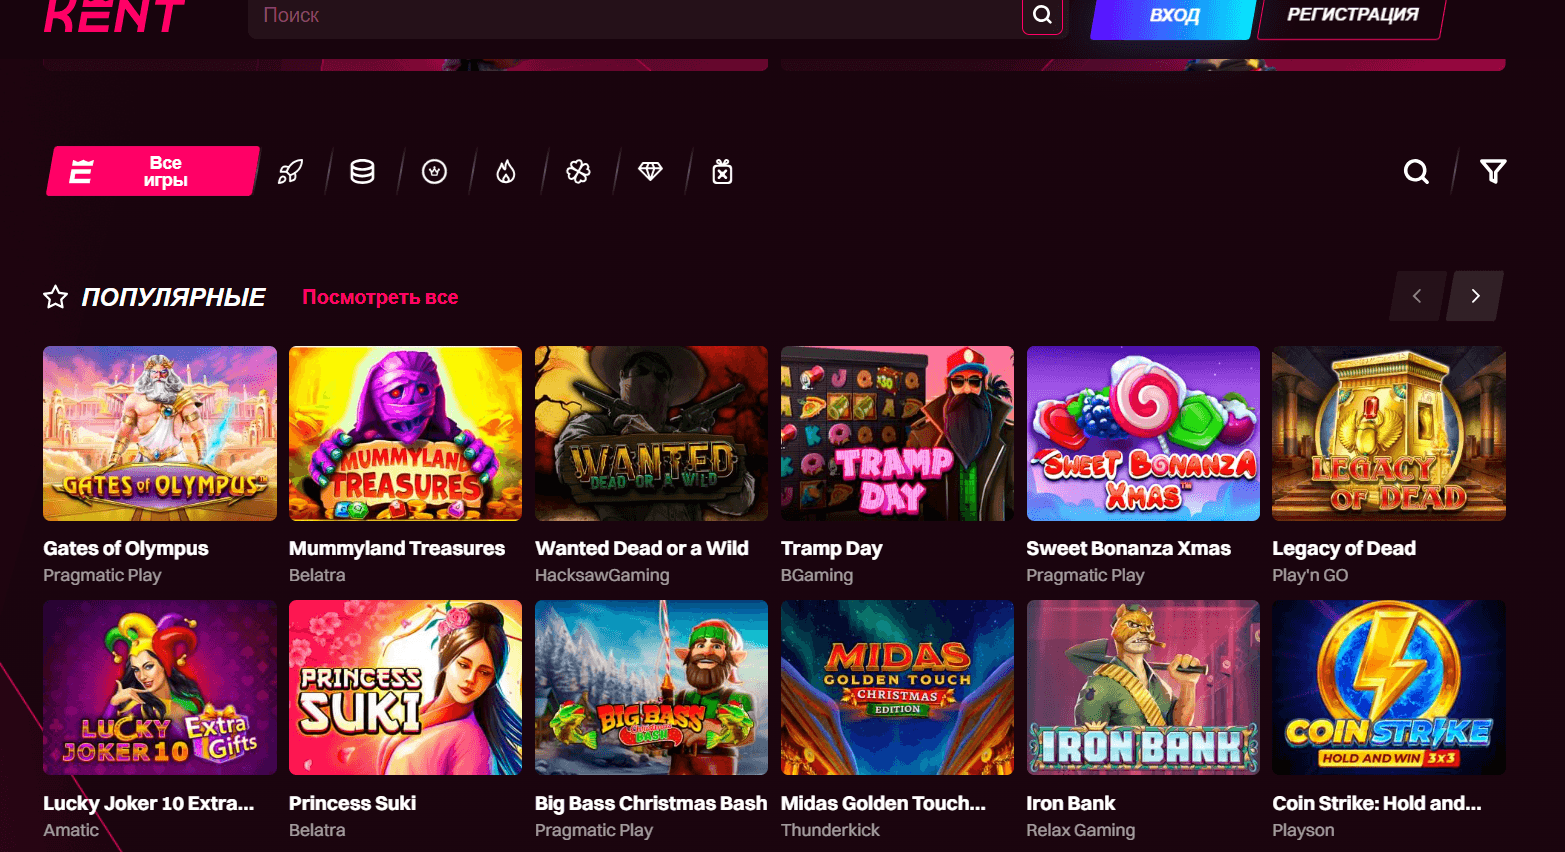The width and height of the screenshot is (1565, 852).
Task: Select the Все игры category tab
Action: (x=153, y=171)
